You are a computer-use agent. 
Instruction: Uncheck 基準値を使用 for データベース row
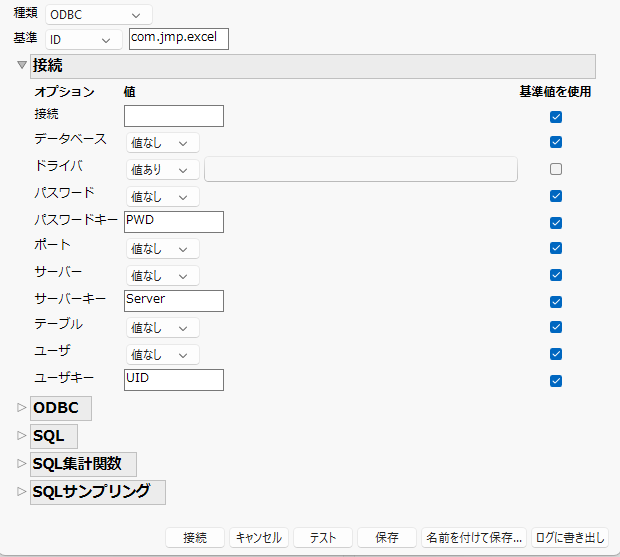pos(556,142)
